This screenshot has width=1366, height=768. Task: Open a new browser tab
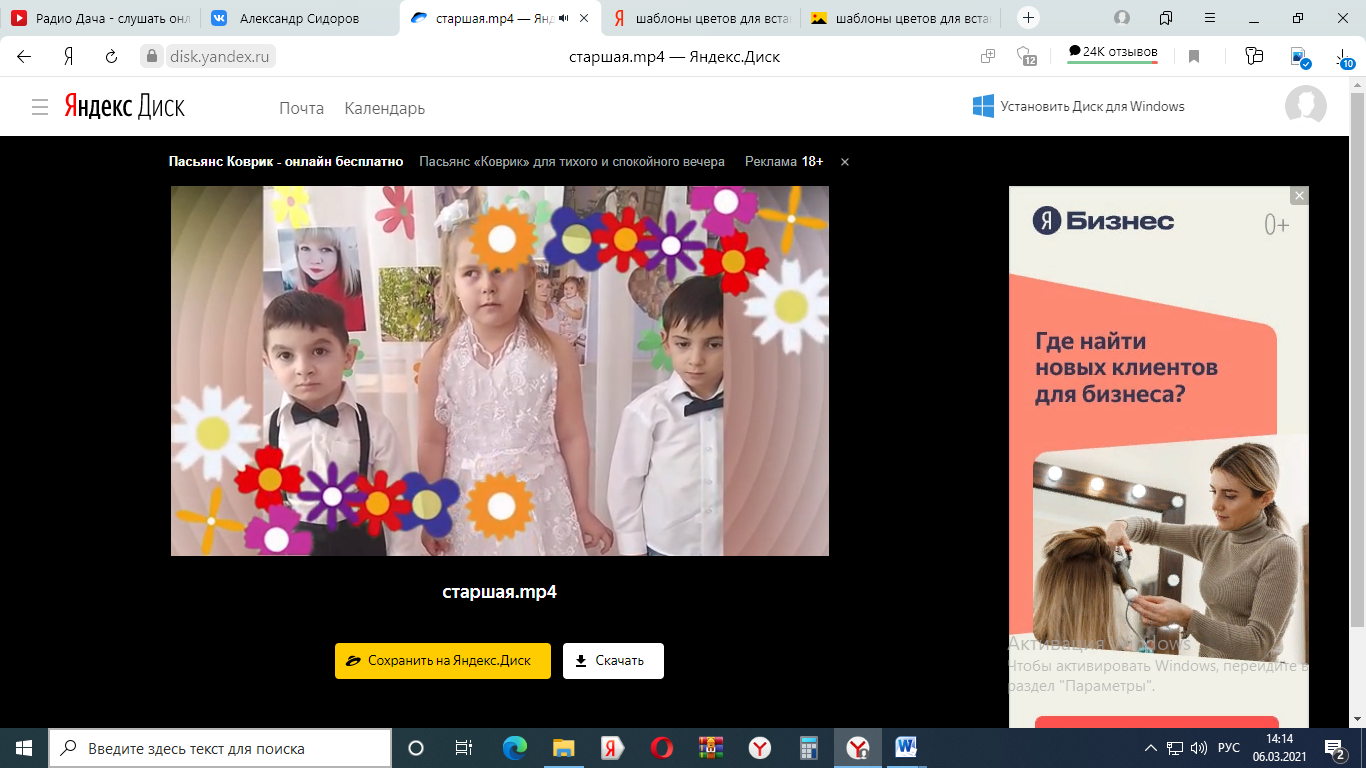click(x=1028, y=18)
